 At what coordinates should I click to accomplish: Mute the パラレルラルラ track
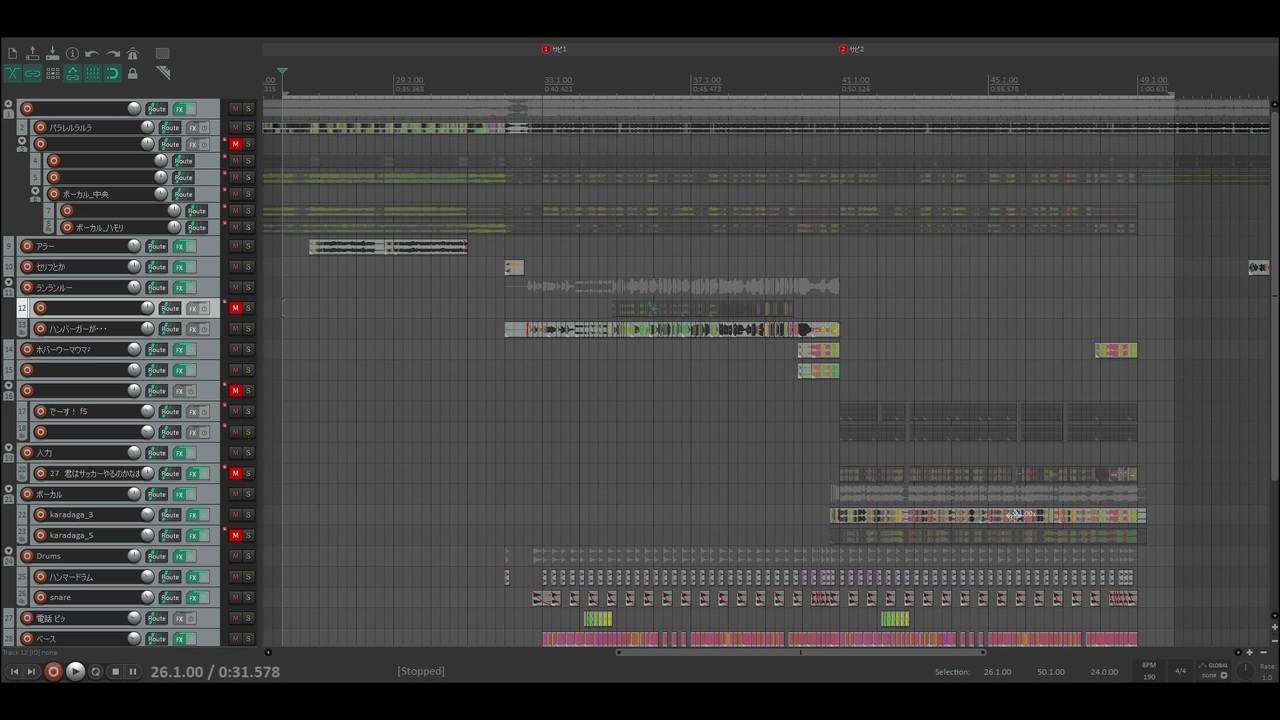pyautogui.click(x=235, y=128)
